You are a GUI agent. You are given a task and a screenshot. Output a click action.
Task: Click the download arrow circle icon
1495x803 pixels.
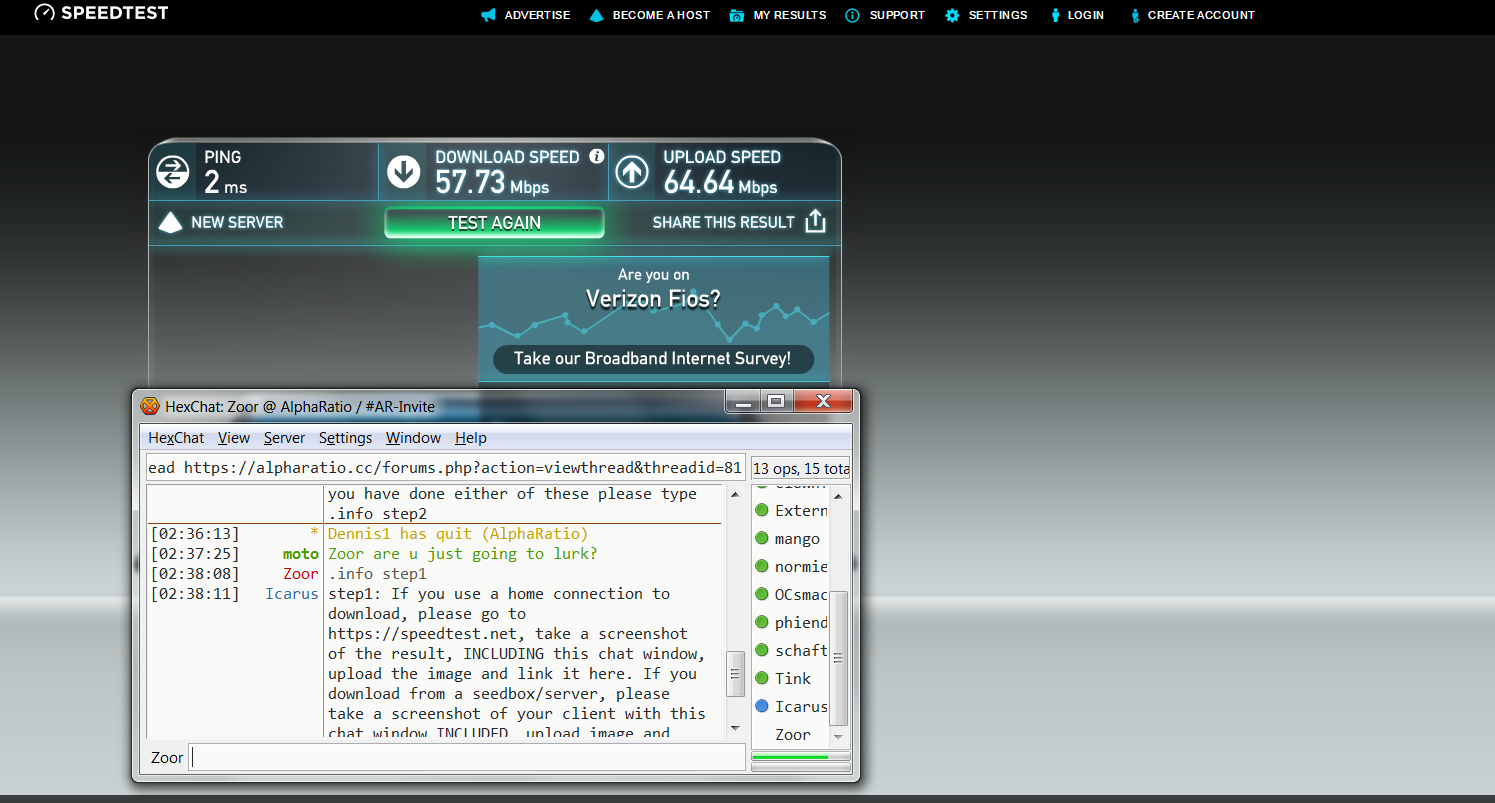[x=404, y=172]
